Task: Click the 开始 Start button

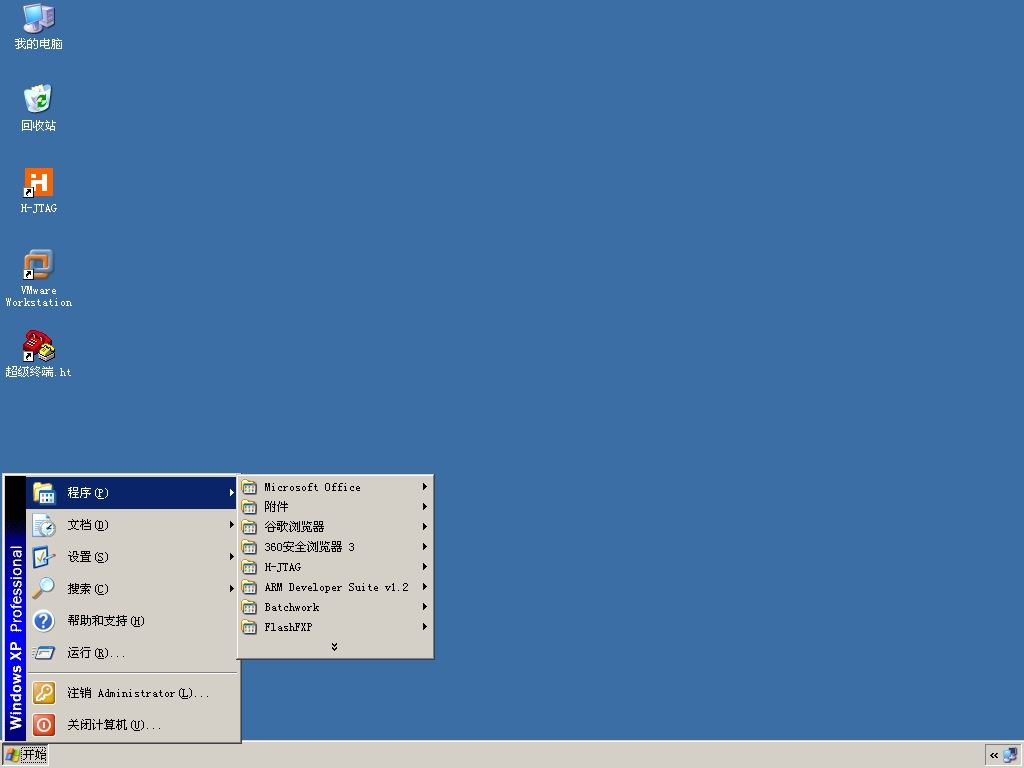Action: coord(26,756)
